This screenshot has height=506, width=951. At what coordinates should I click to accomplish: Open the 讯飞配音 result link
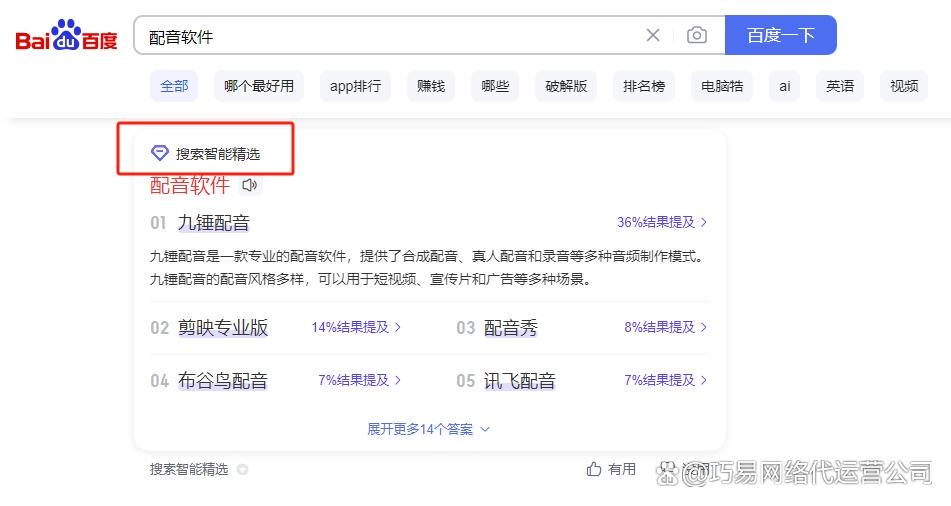click(520, 381)
